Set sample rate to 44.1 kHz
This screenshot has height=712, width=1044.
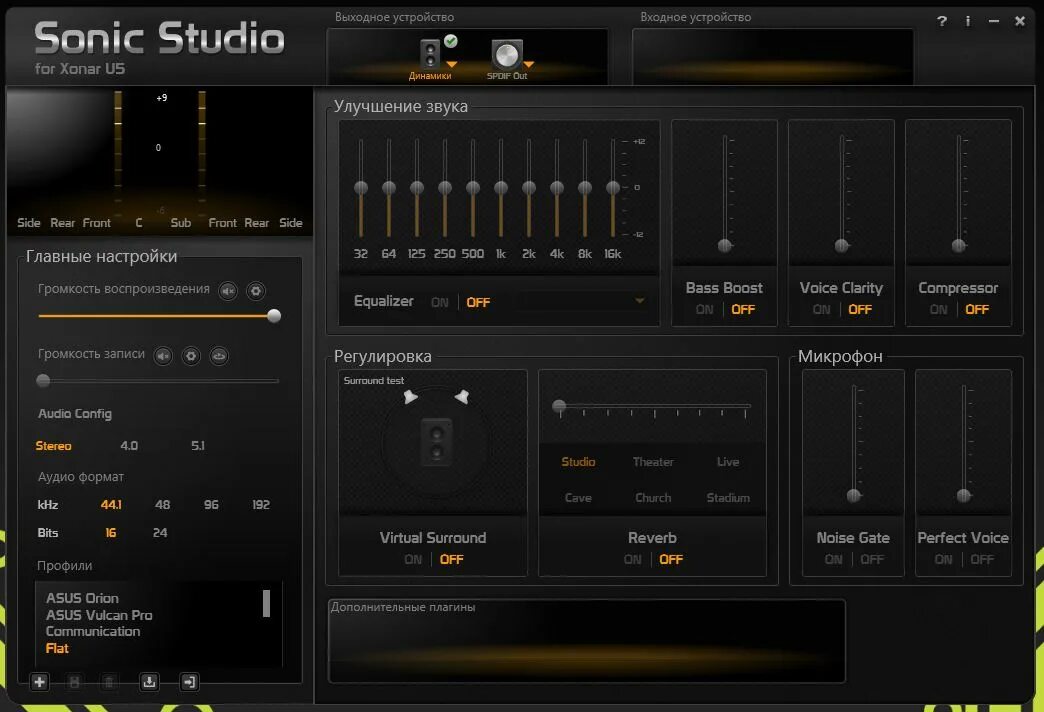111,505
